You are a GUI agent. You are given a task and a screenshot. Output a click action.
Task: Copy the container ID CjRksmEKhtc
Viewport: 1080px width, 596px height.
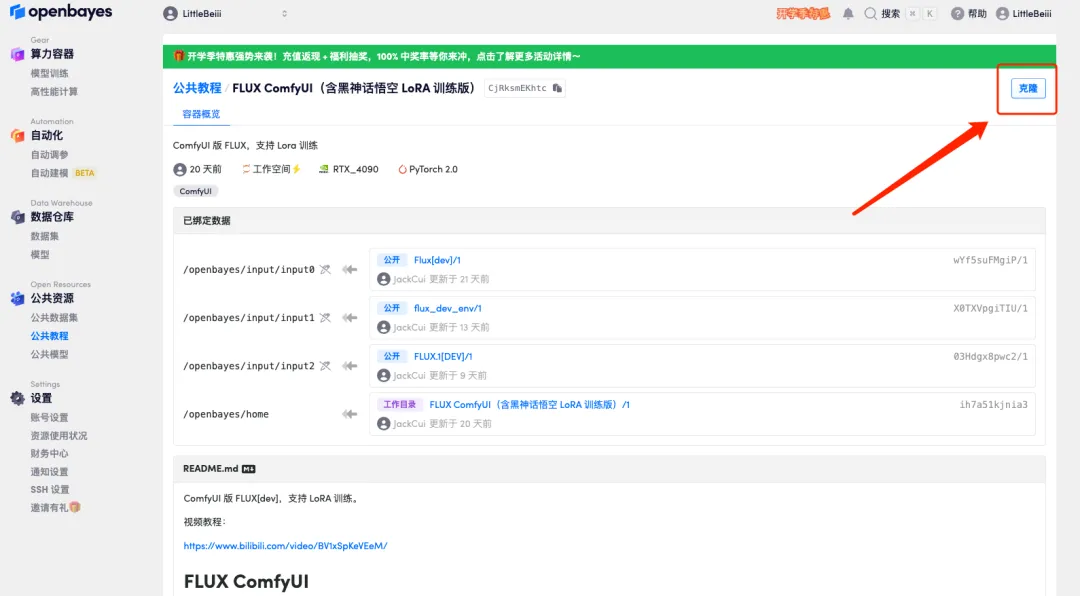558,88
